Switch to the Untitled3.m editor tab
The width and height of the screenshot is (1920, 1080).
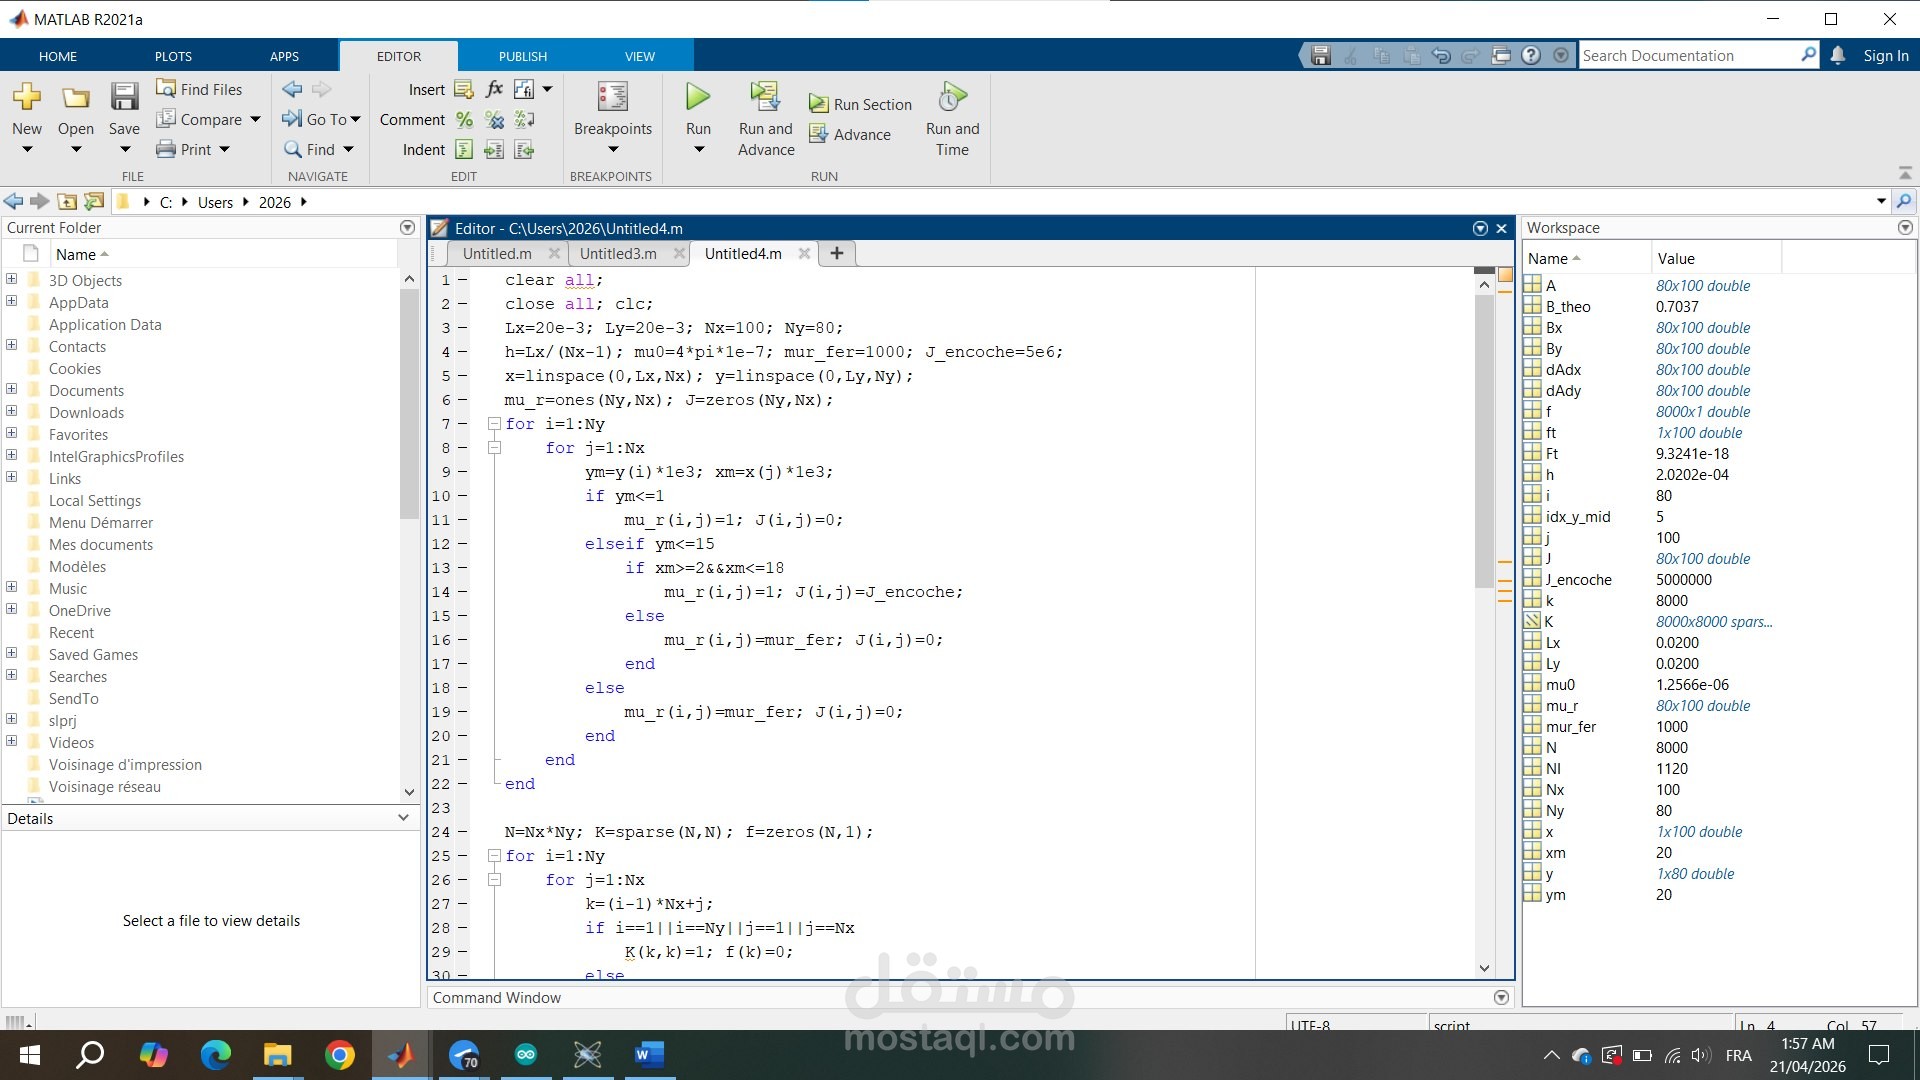coord(617,254)
